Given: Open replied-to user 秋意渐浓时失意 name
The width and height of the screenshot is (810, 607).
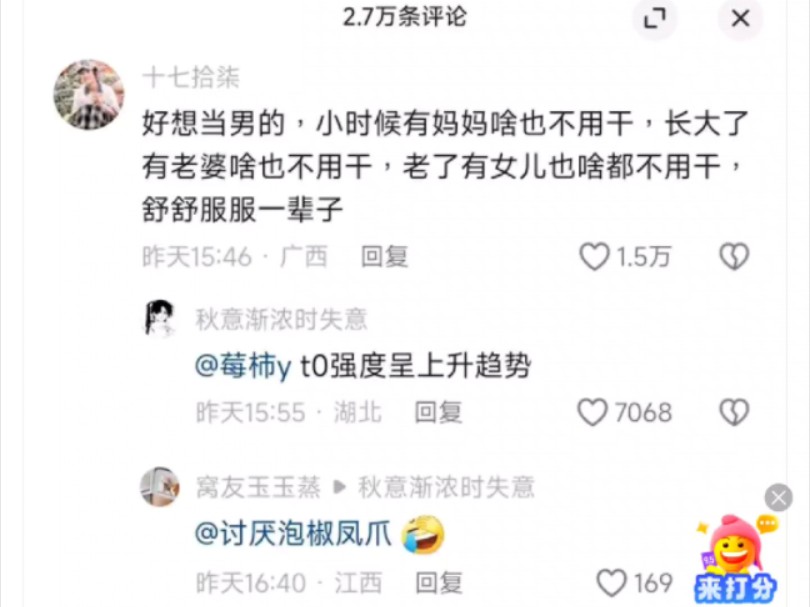Looking at the screenshot, I should coord(446,487).
